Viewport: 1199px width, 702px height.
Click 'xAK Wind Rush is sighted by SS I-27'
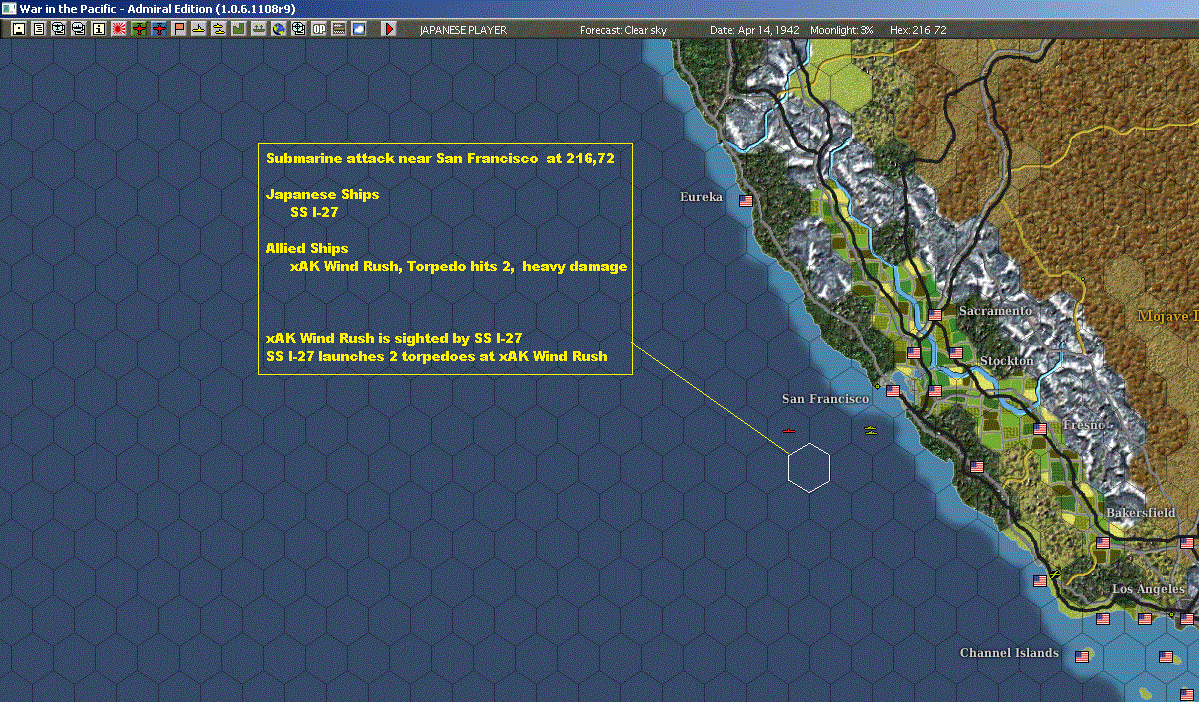coord(394,338)
